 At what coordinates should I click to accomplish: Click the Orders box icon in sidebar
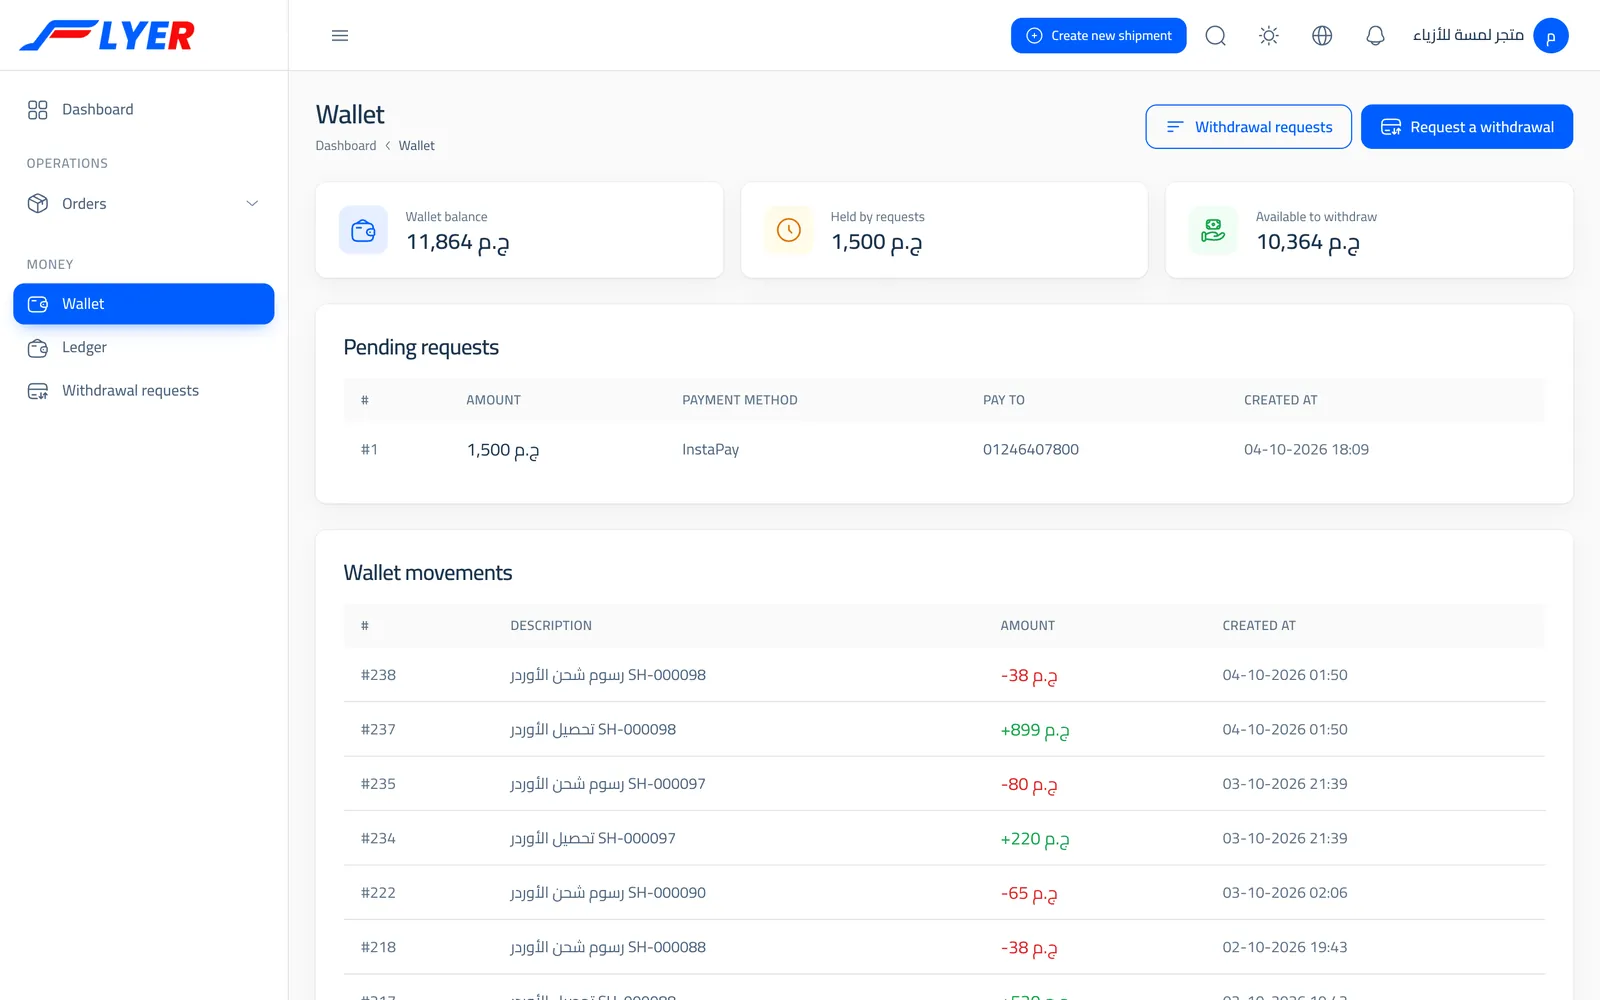click(38, 204)
